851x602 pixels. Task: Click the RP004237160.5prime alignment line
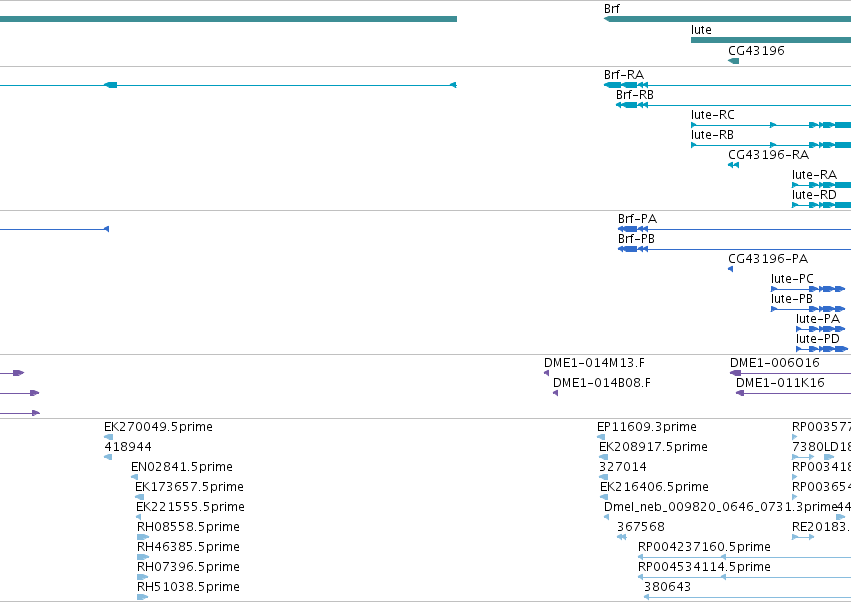pos(744,557)
